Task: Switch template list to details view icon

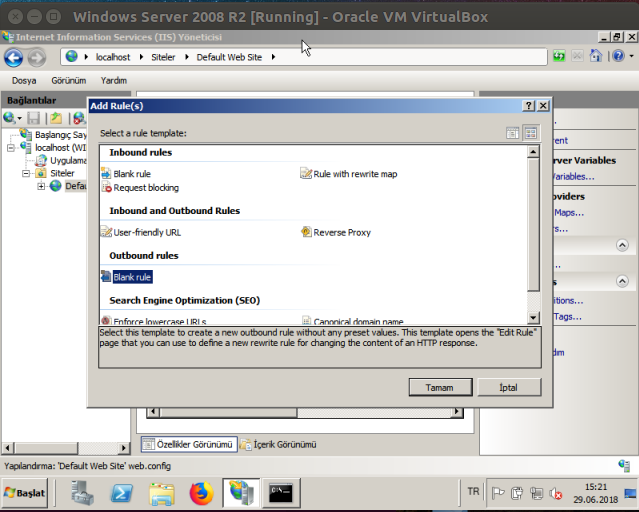Action: point(512,133)
